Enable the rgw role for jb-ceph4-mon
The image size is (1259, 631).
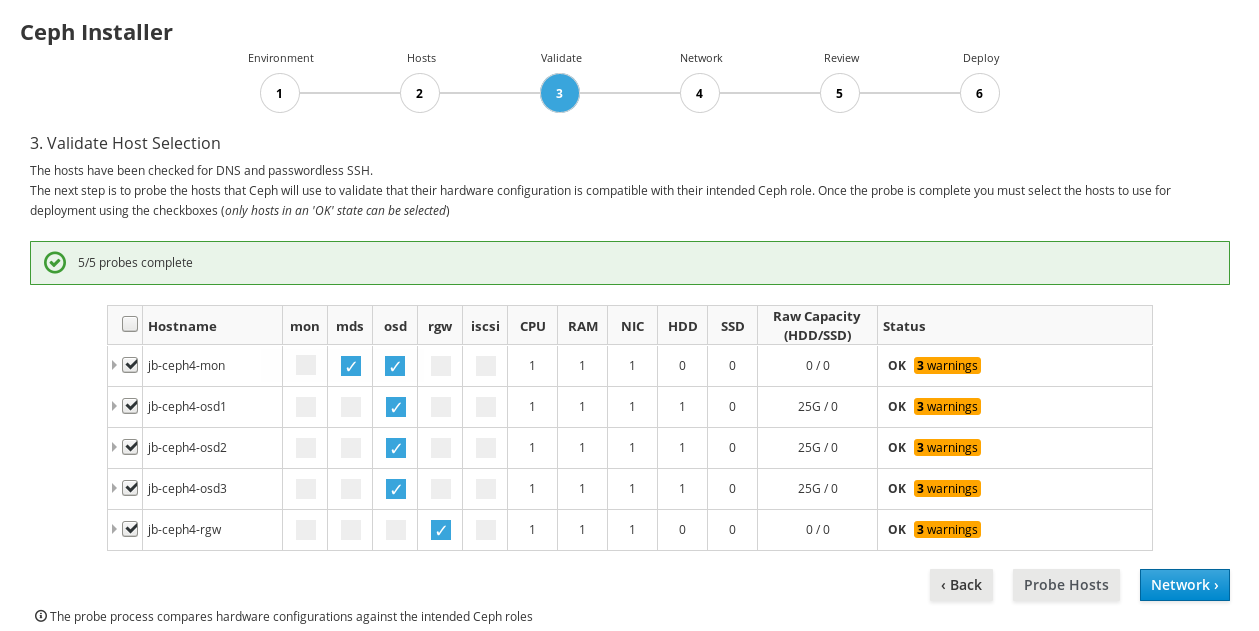(x=441, y=366)
